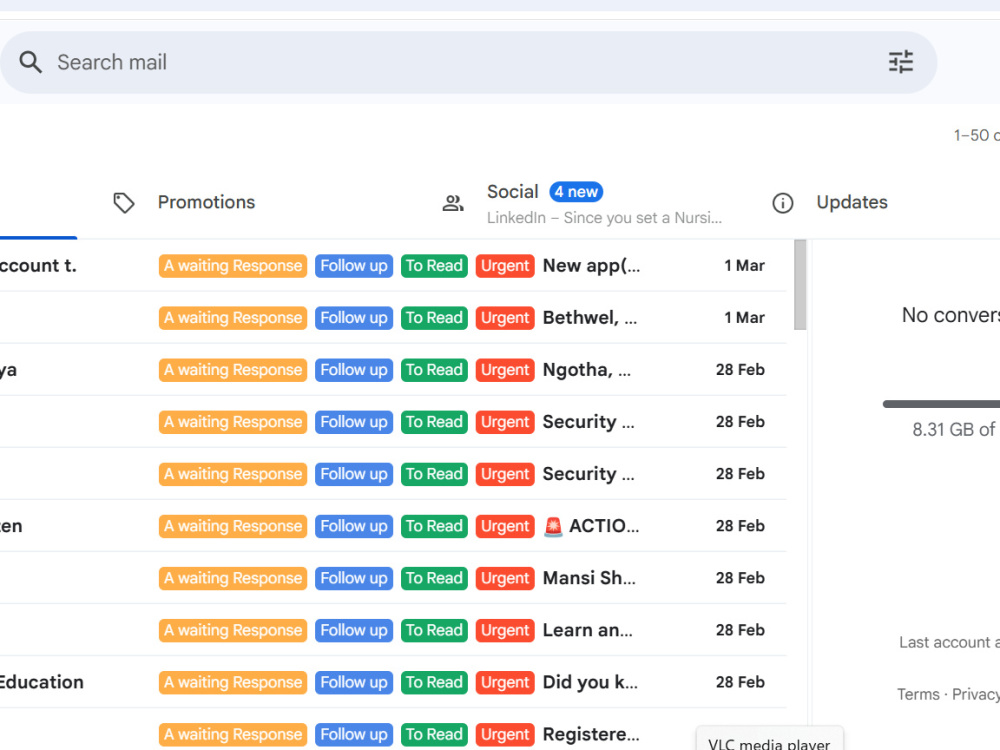The width and height of the screenshot is (1000, 750).
Task: Click the Promotions tag icon
Action: point(124,203)
